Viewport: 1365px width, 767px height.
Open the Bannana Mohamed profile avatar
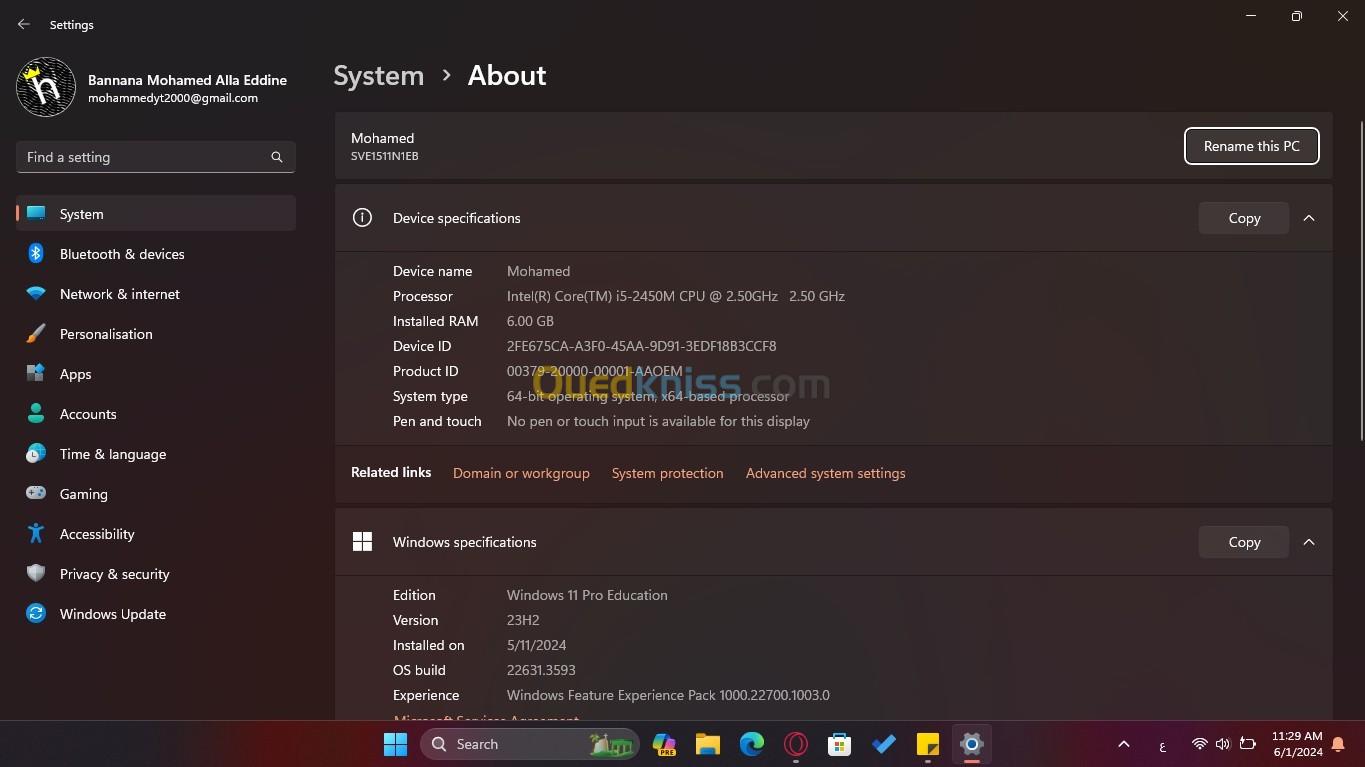click(x=46, y=88)
